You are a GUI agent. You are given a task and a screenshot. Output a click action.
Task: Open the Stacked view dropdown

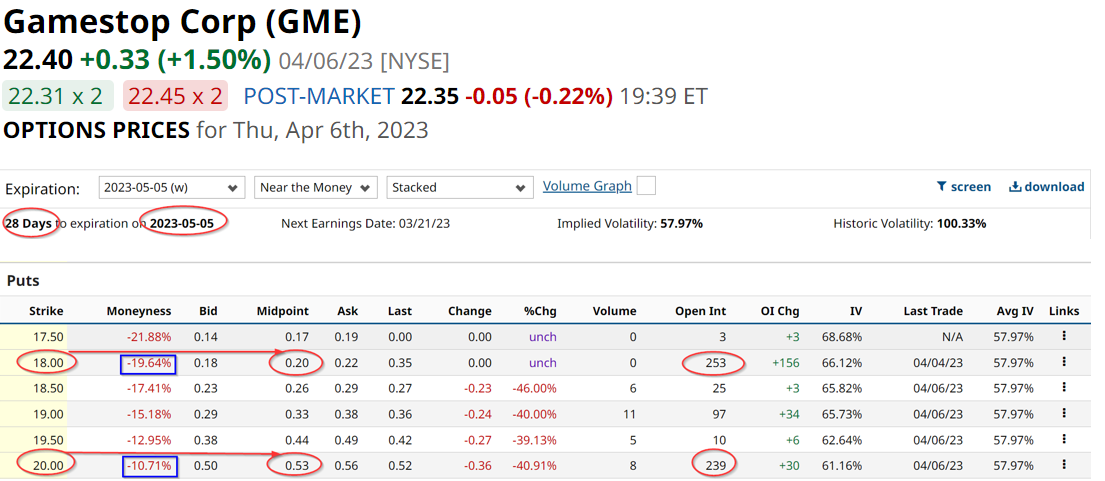[460, 187]
